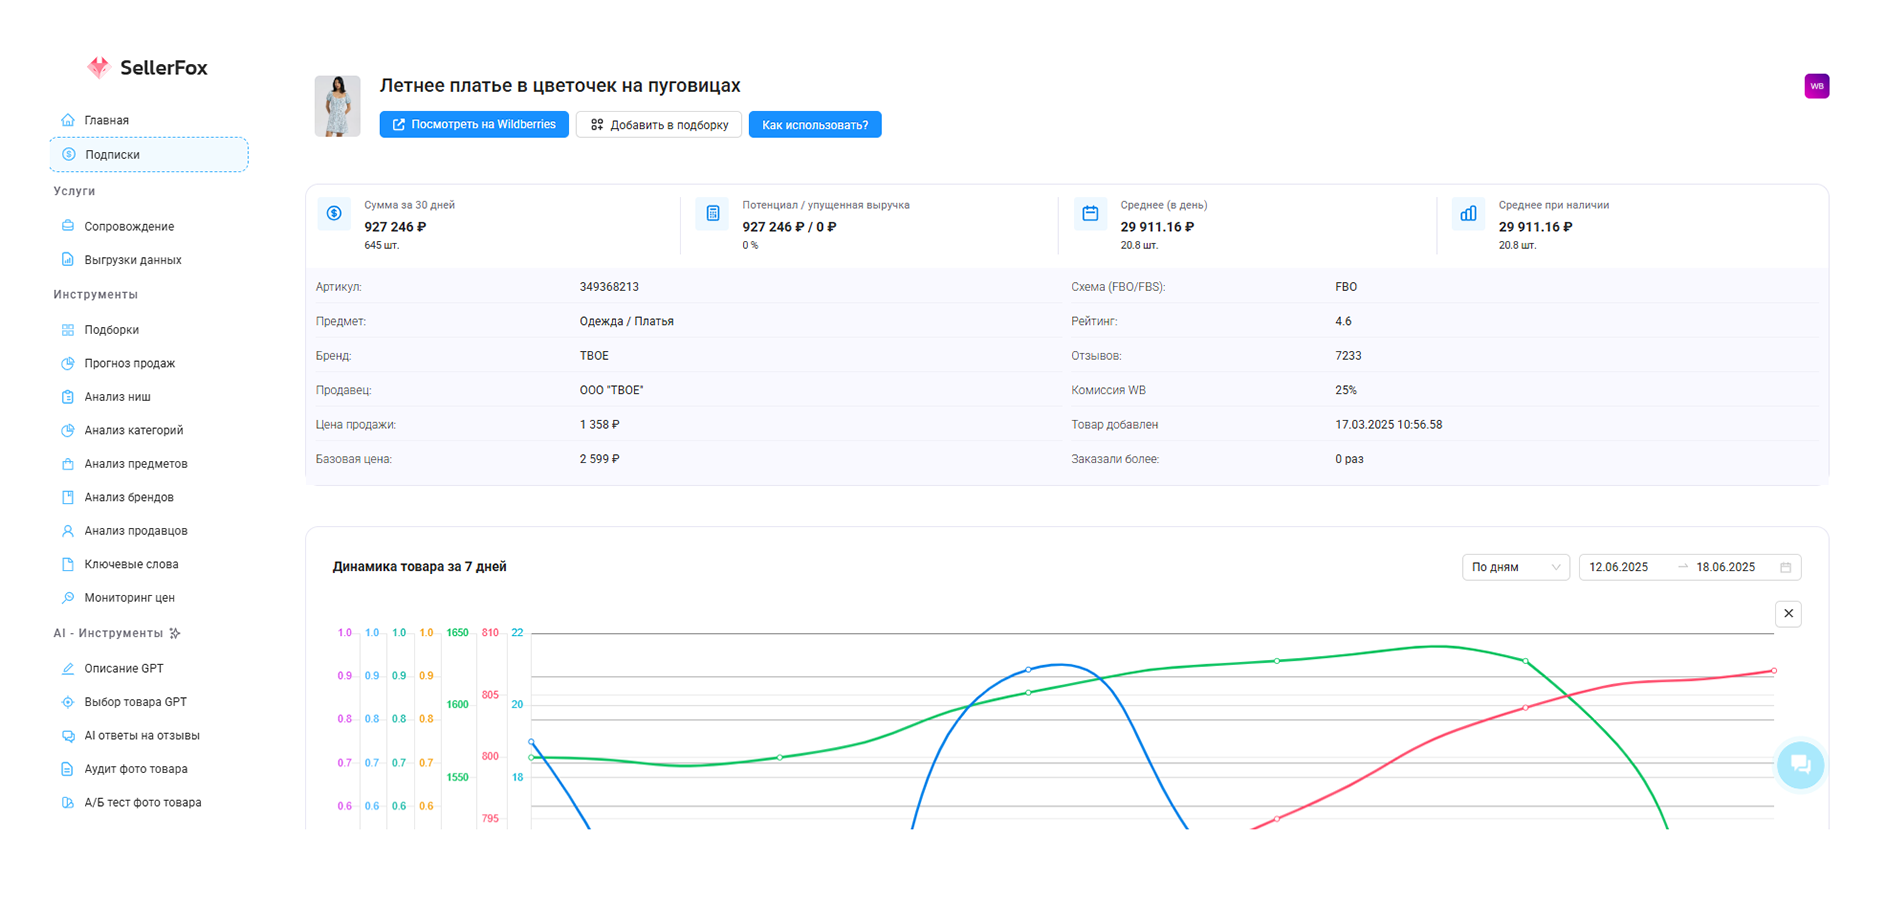
Task: Go to Прогноз продаж section
Action: (x=129, y=363)
